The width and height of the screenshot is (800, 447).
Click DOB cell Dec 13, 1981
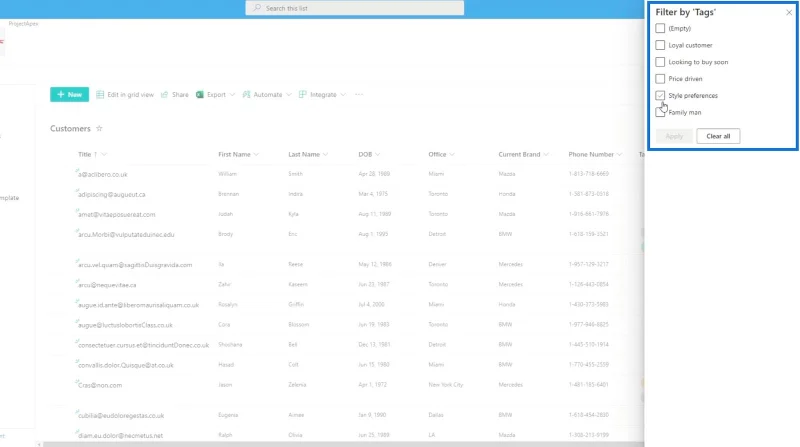(x=374, y=344)
